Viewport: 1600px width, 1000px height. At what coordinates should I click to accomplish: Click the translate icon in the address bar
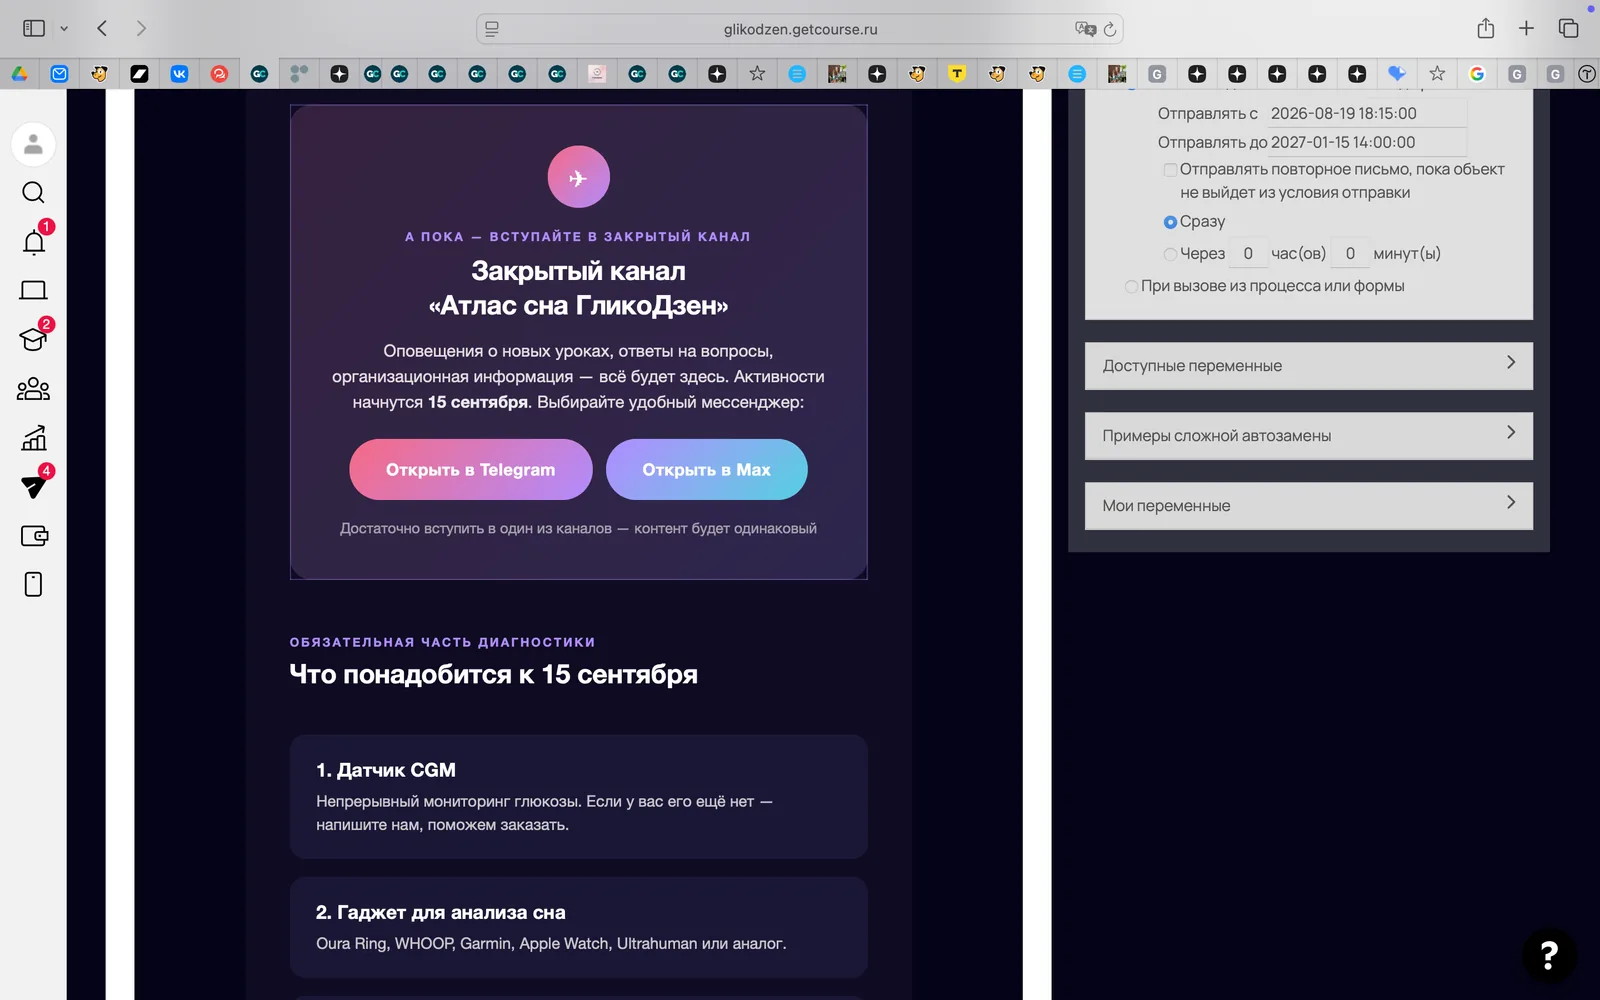(1085, 29)
